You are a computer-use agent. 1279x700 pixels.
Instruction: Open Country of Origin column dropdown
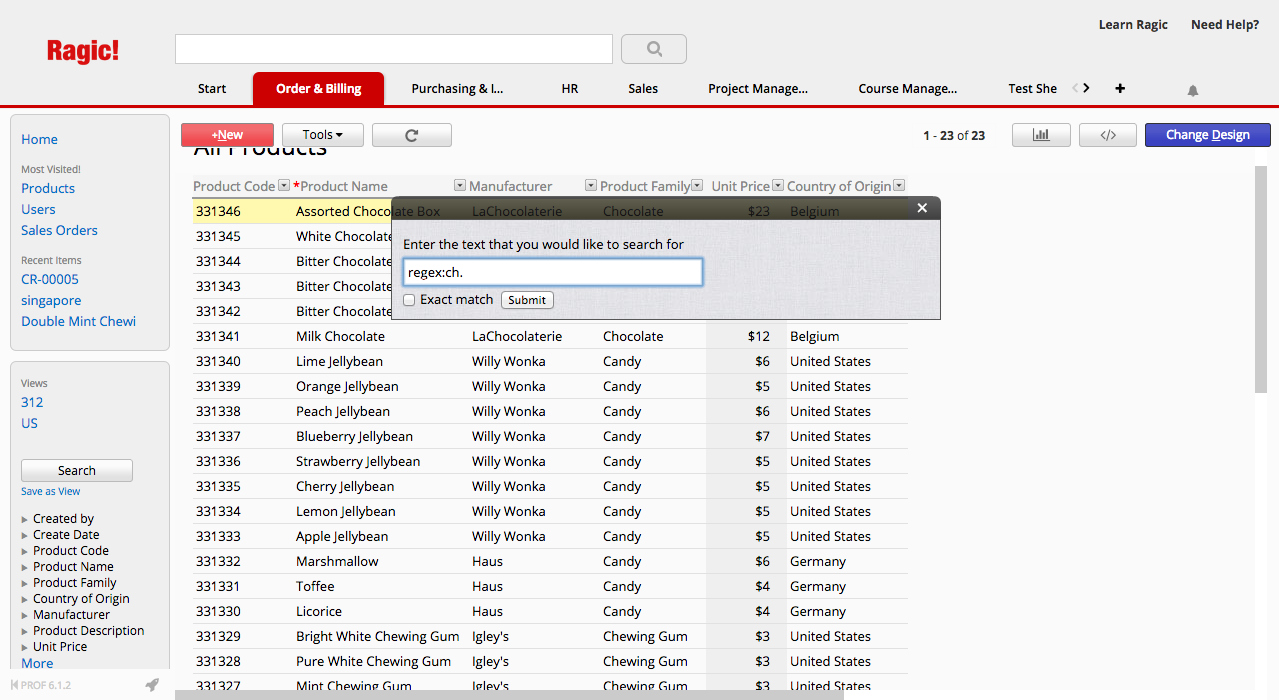coord(899,185)
